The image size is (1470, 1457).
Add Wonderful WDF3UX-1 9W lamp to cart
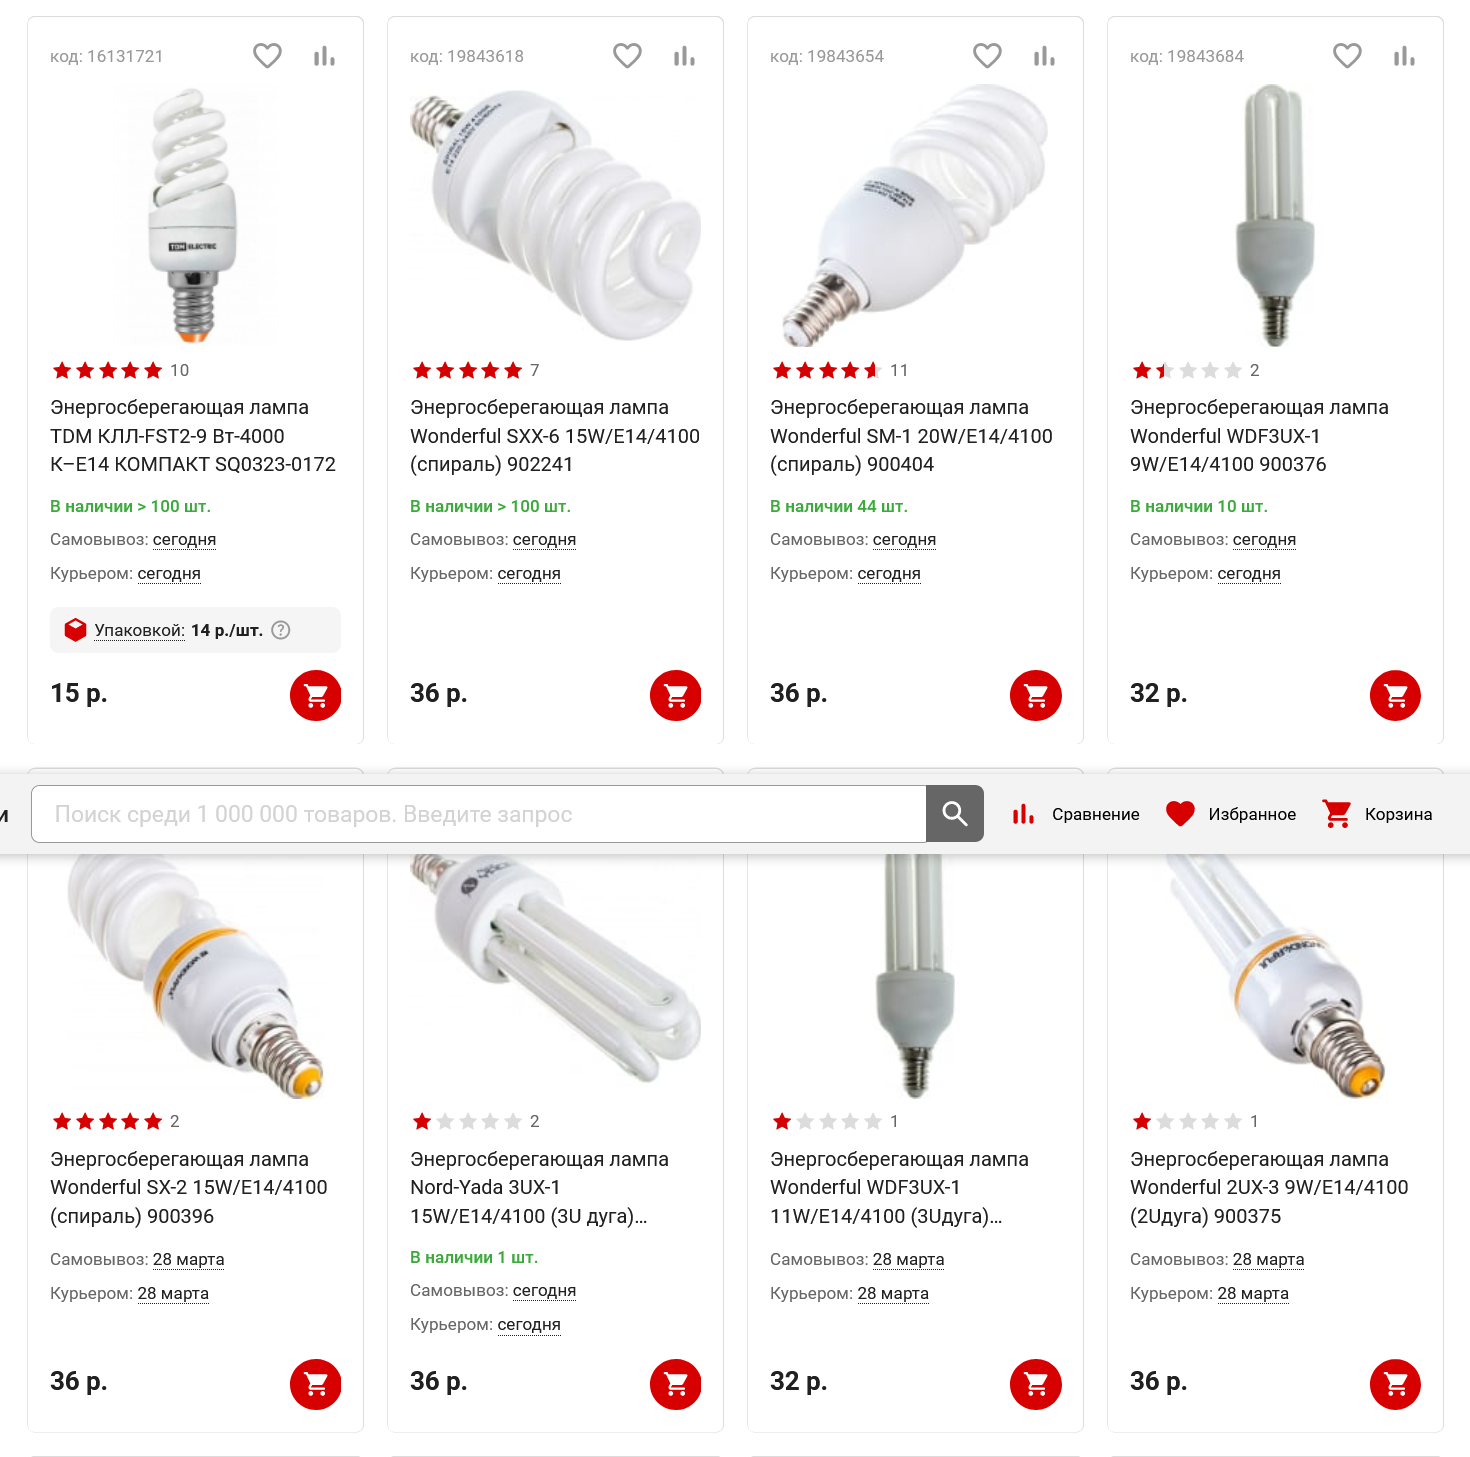pos(1396,695)
